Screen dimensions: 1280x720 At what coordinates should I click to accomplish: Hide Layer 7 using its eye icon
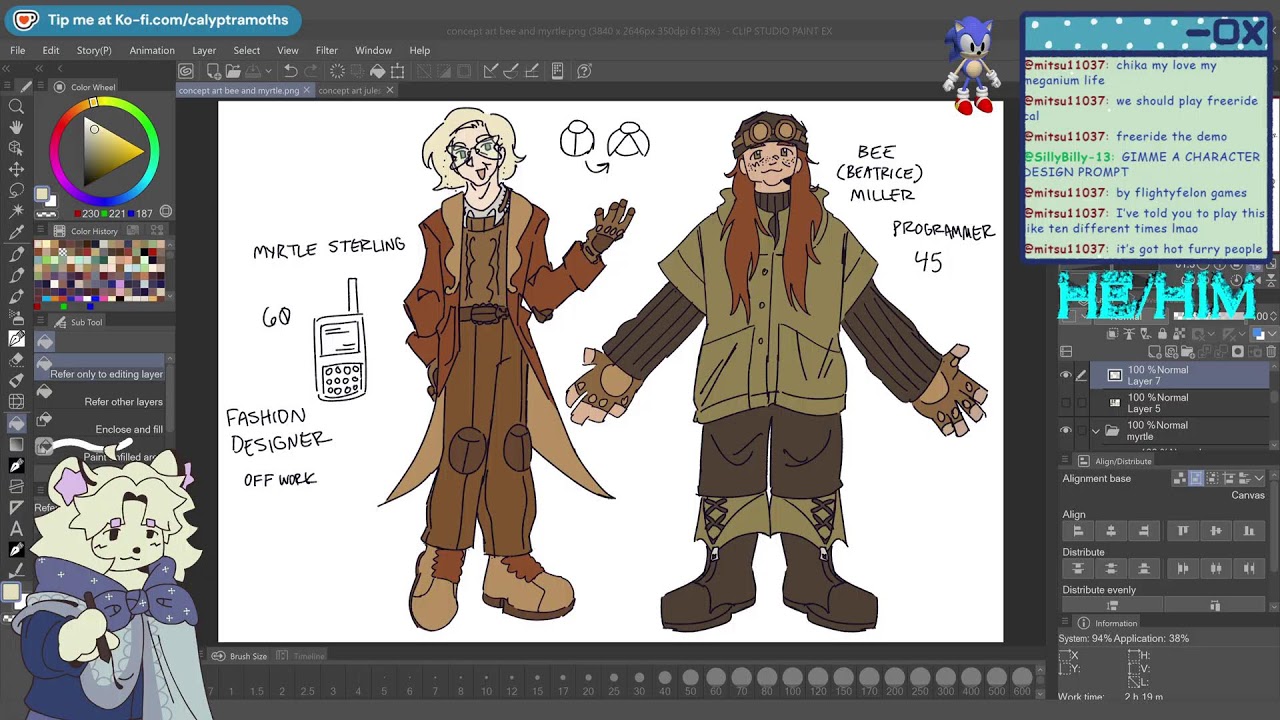pyautogui.click(x=1065, y=376)
